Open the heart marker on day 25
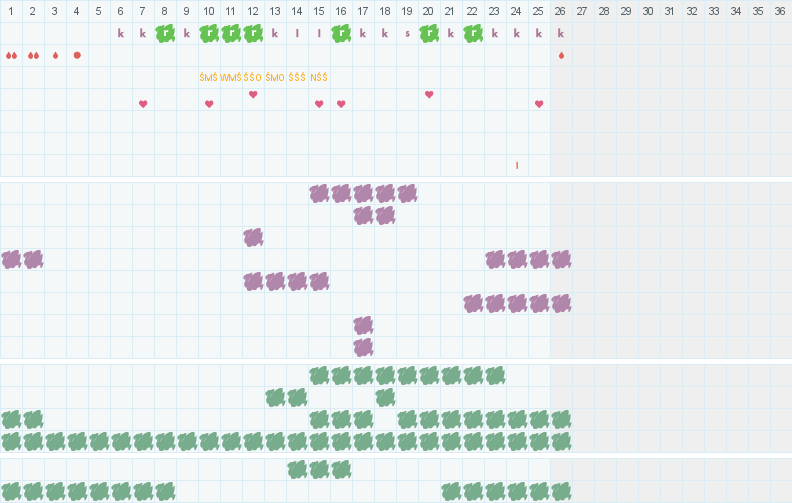 coord(539,104)
